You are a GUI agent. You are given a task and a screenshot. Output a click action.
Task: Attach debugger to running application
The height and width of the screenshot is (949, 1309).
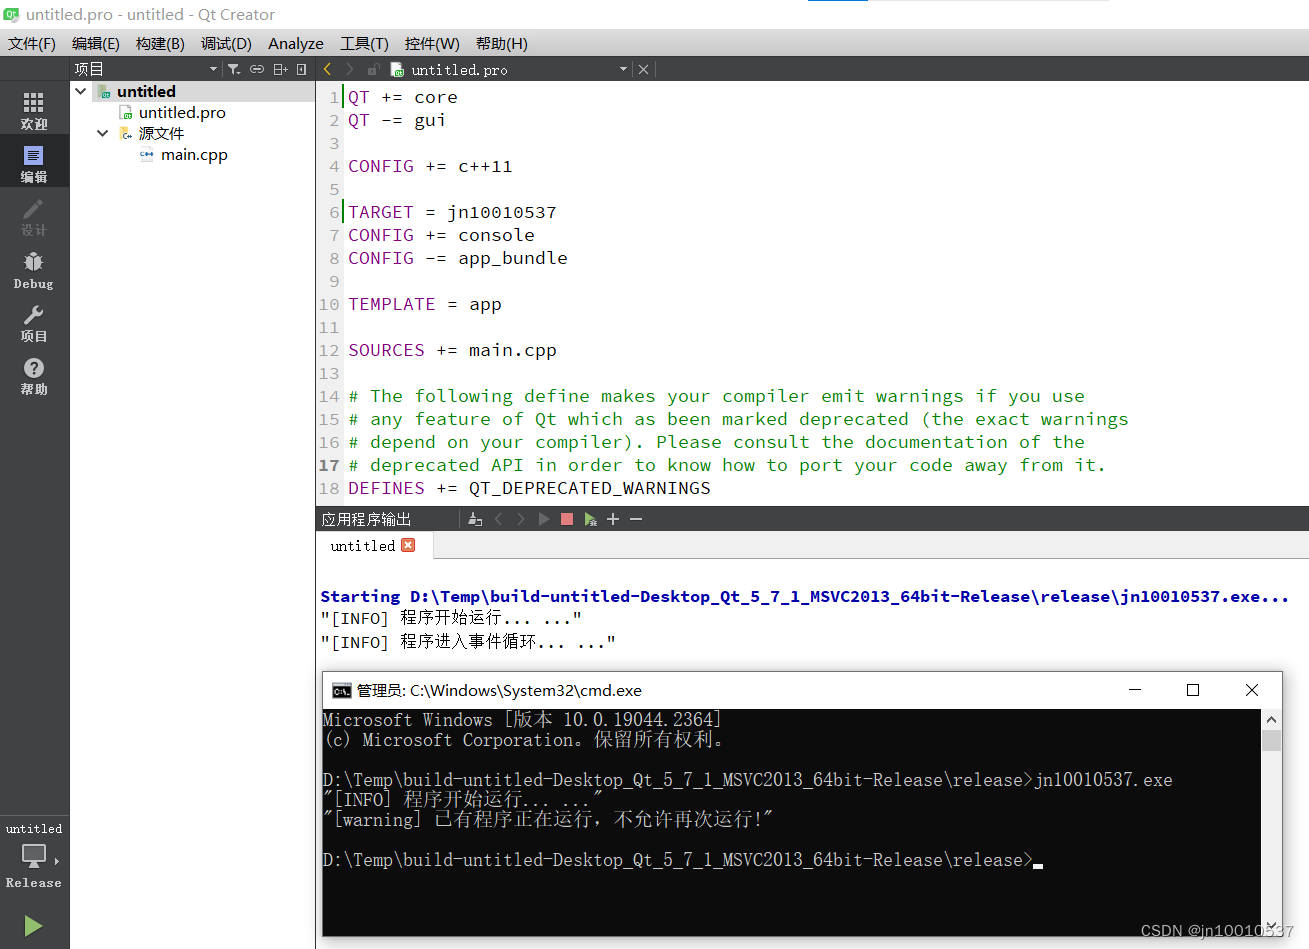[591, 519]
